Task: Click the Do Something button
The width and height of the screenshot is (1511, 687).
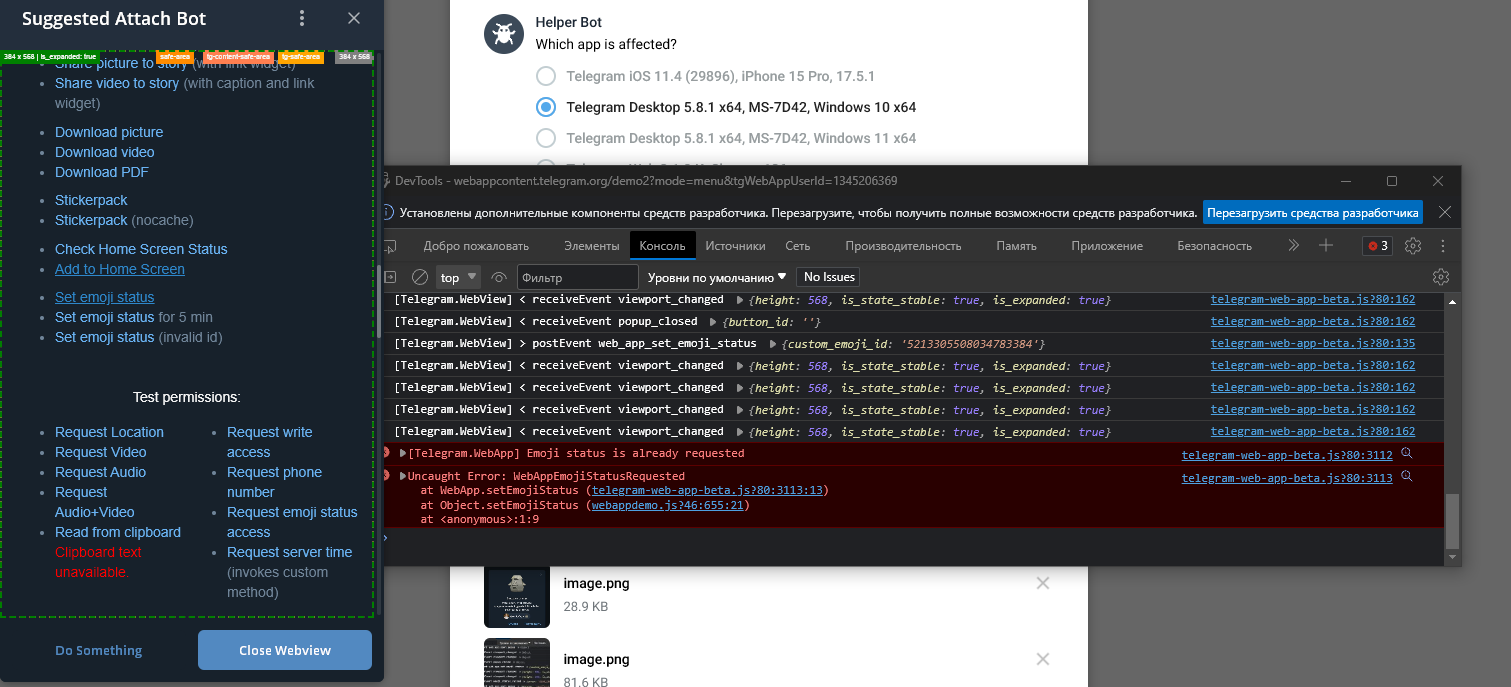Action: [98, 650]
